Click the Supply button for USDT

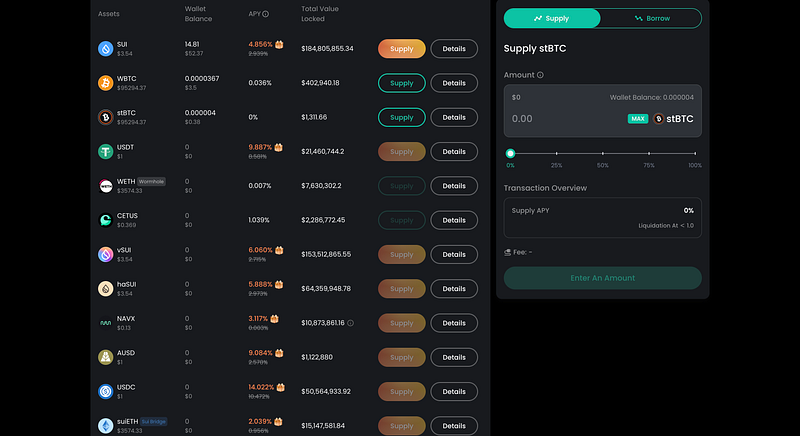pos(402,151)
